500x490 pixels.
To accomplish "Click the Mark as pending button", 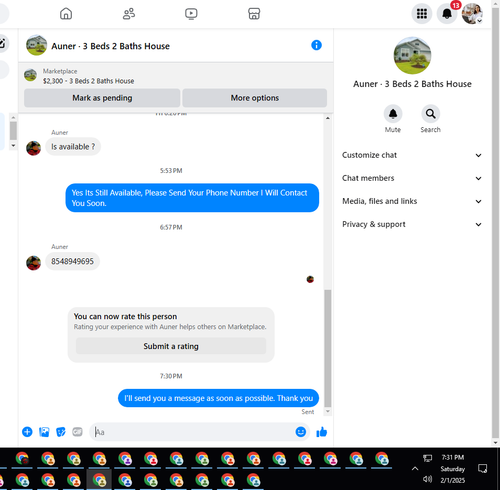I will pyautogui.click(x=102, y=98).
